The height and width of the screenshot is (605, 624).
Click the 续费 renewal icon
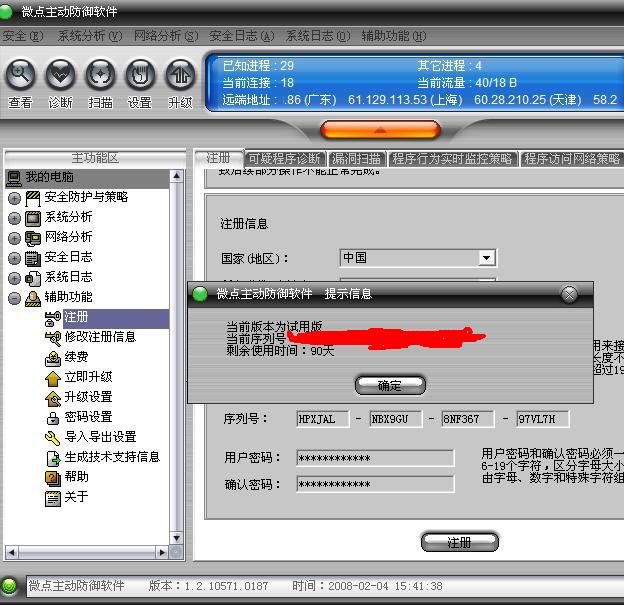click(x=53, y=358)
